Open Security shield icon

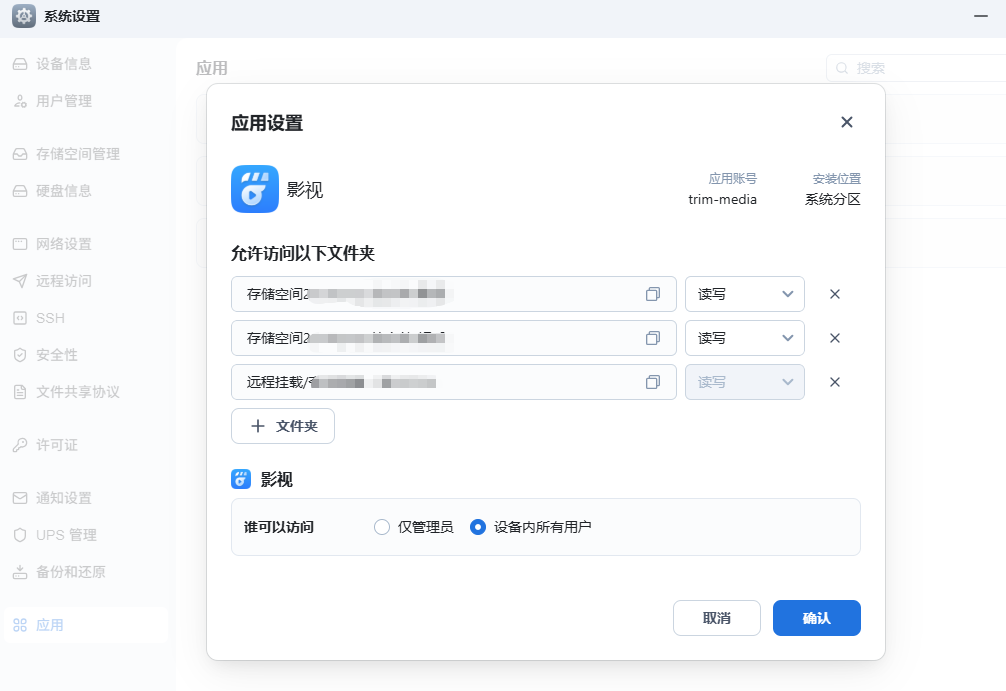click(20, 355)
